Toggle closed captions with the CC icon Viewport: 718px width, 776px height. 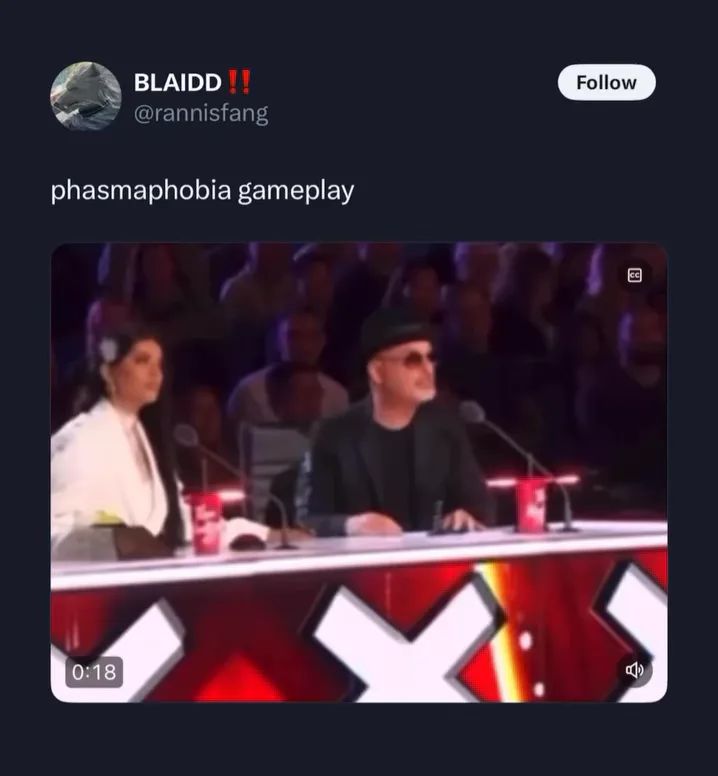tap(634, 275)
